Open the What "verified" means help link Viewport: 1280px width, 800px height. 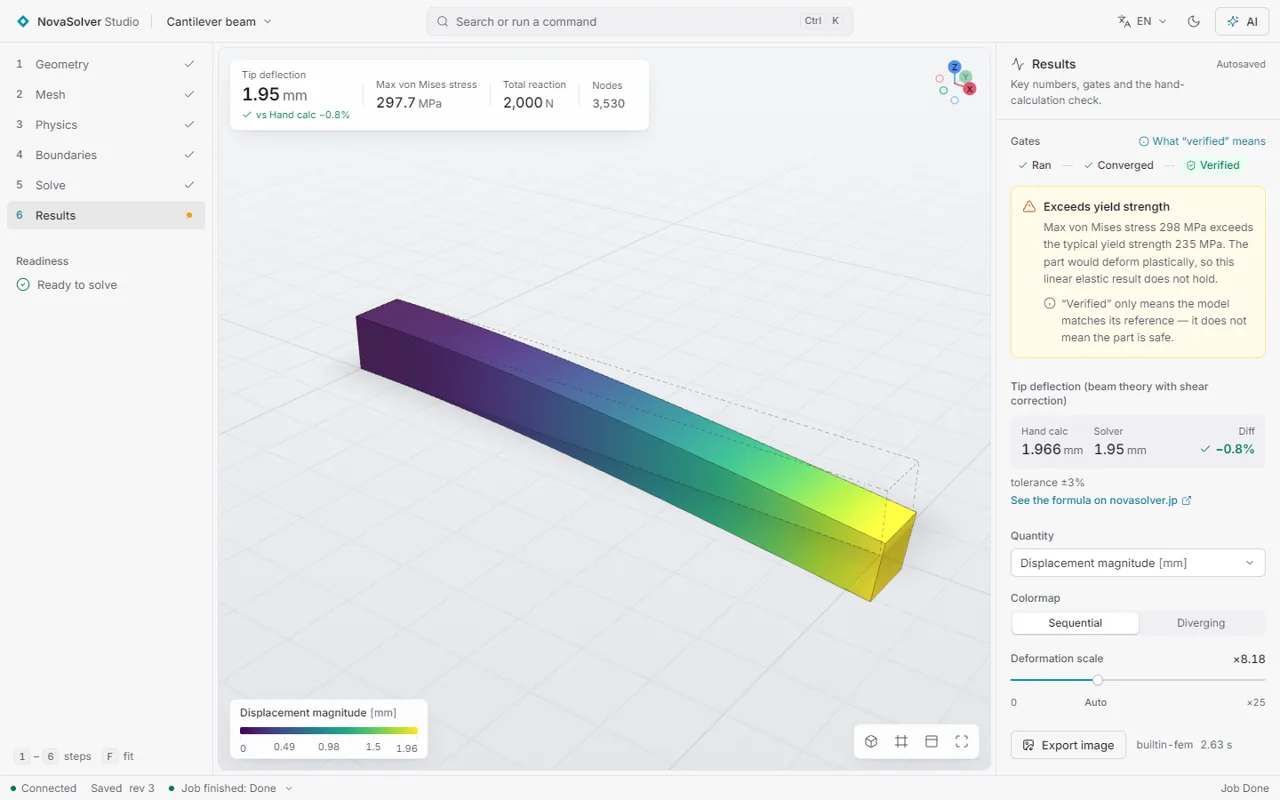click(1202, 141)
